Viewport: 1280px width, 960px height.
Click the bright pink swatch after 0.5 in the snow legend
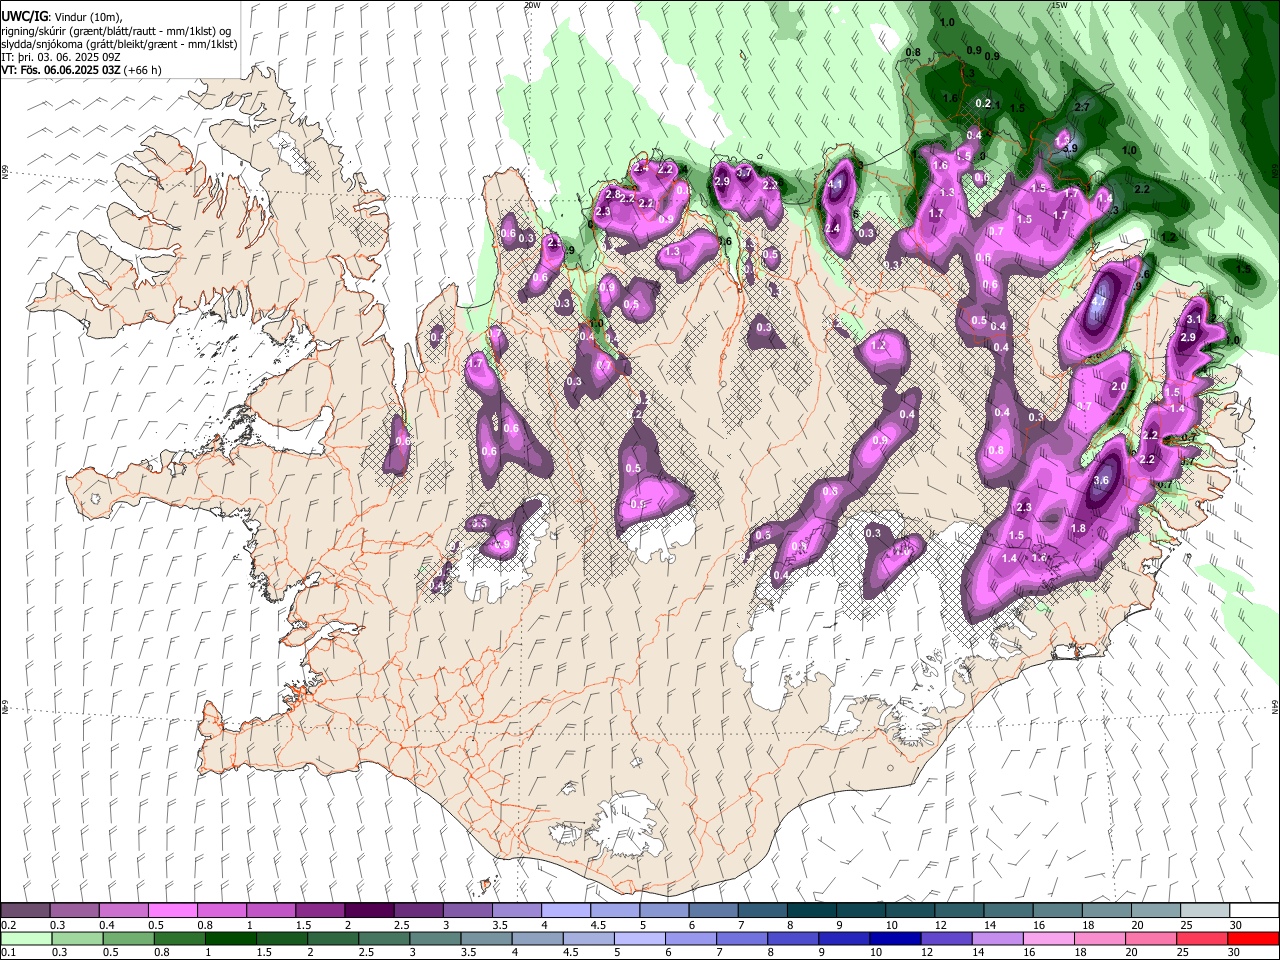(173, 911)
